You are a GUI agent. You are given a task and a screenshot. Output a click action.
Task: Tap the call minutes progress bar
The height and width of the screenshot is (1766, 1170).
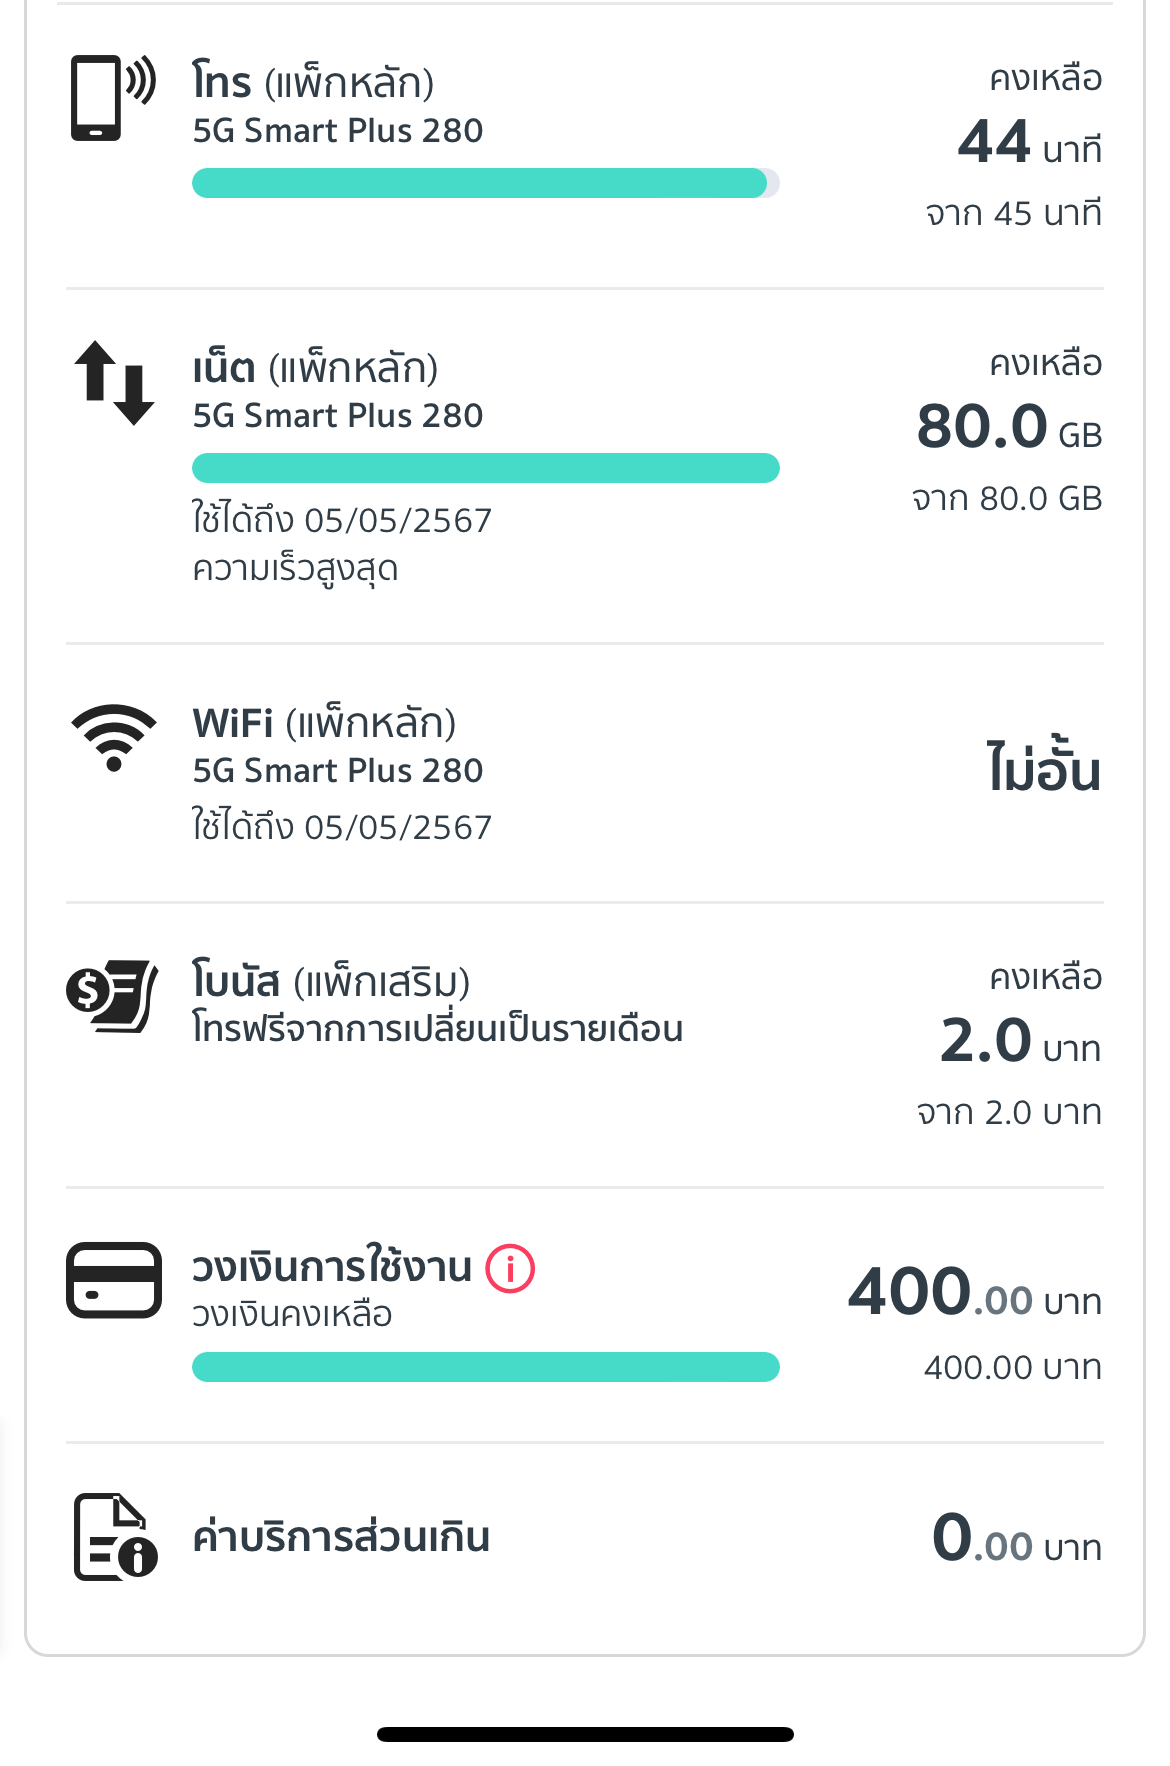[486, 183]
